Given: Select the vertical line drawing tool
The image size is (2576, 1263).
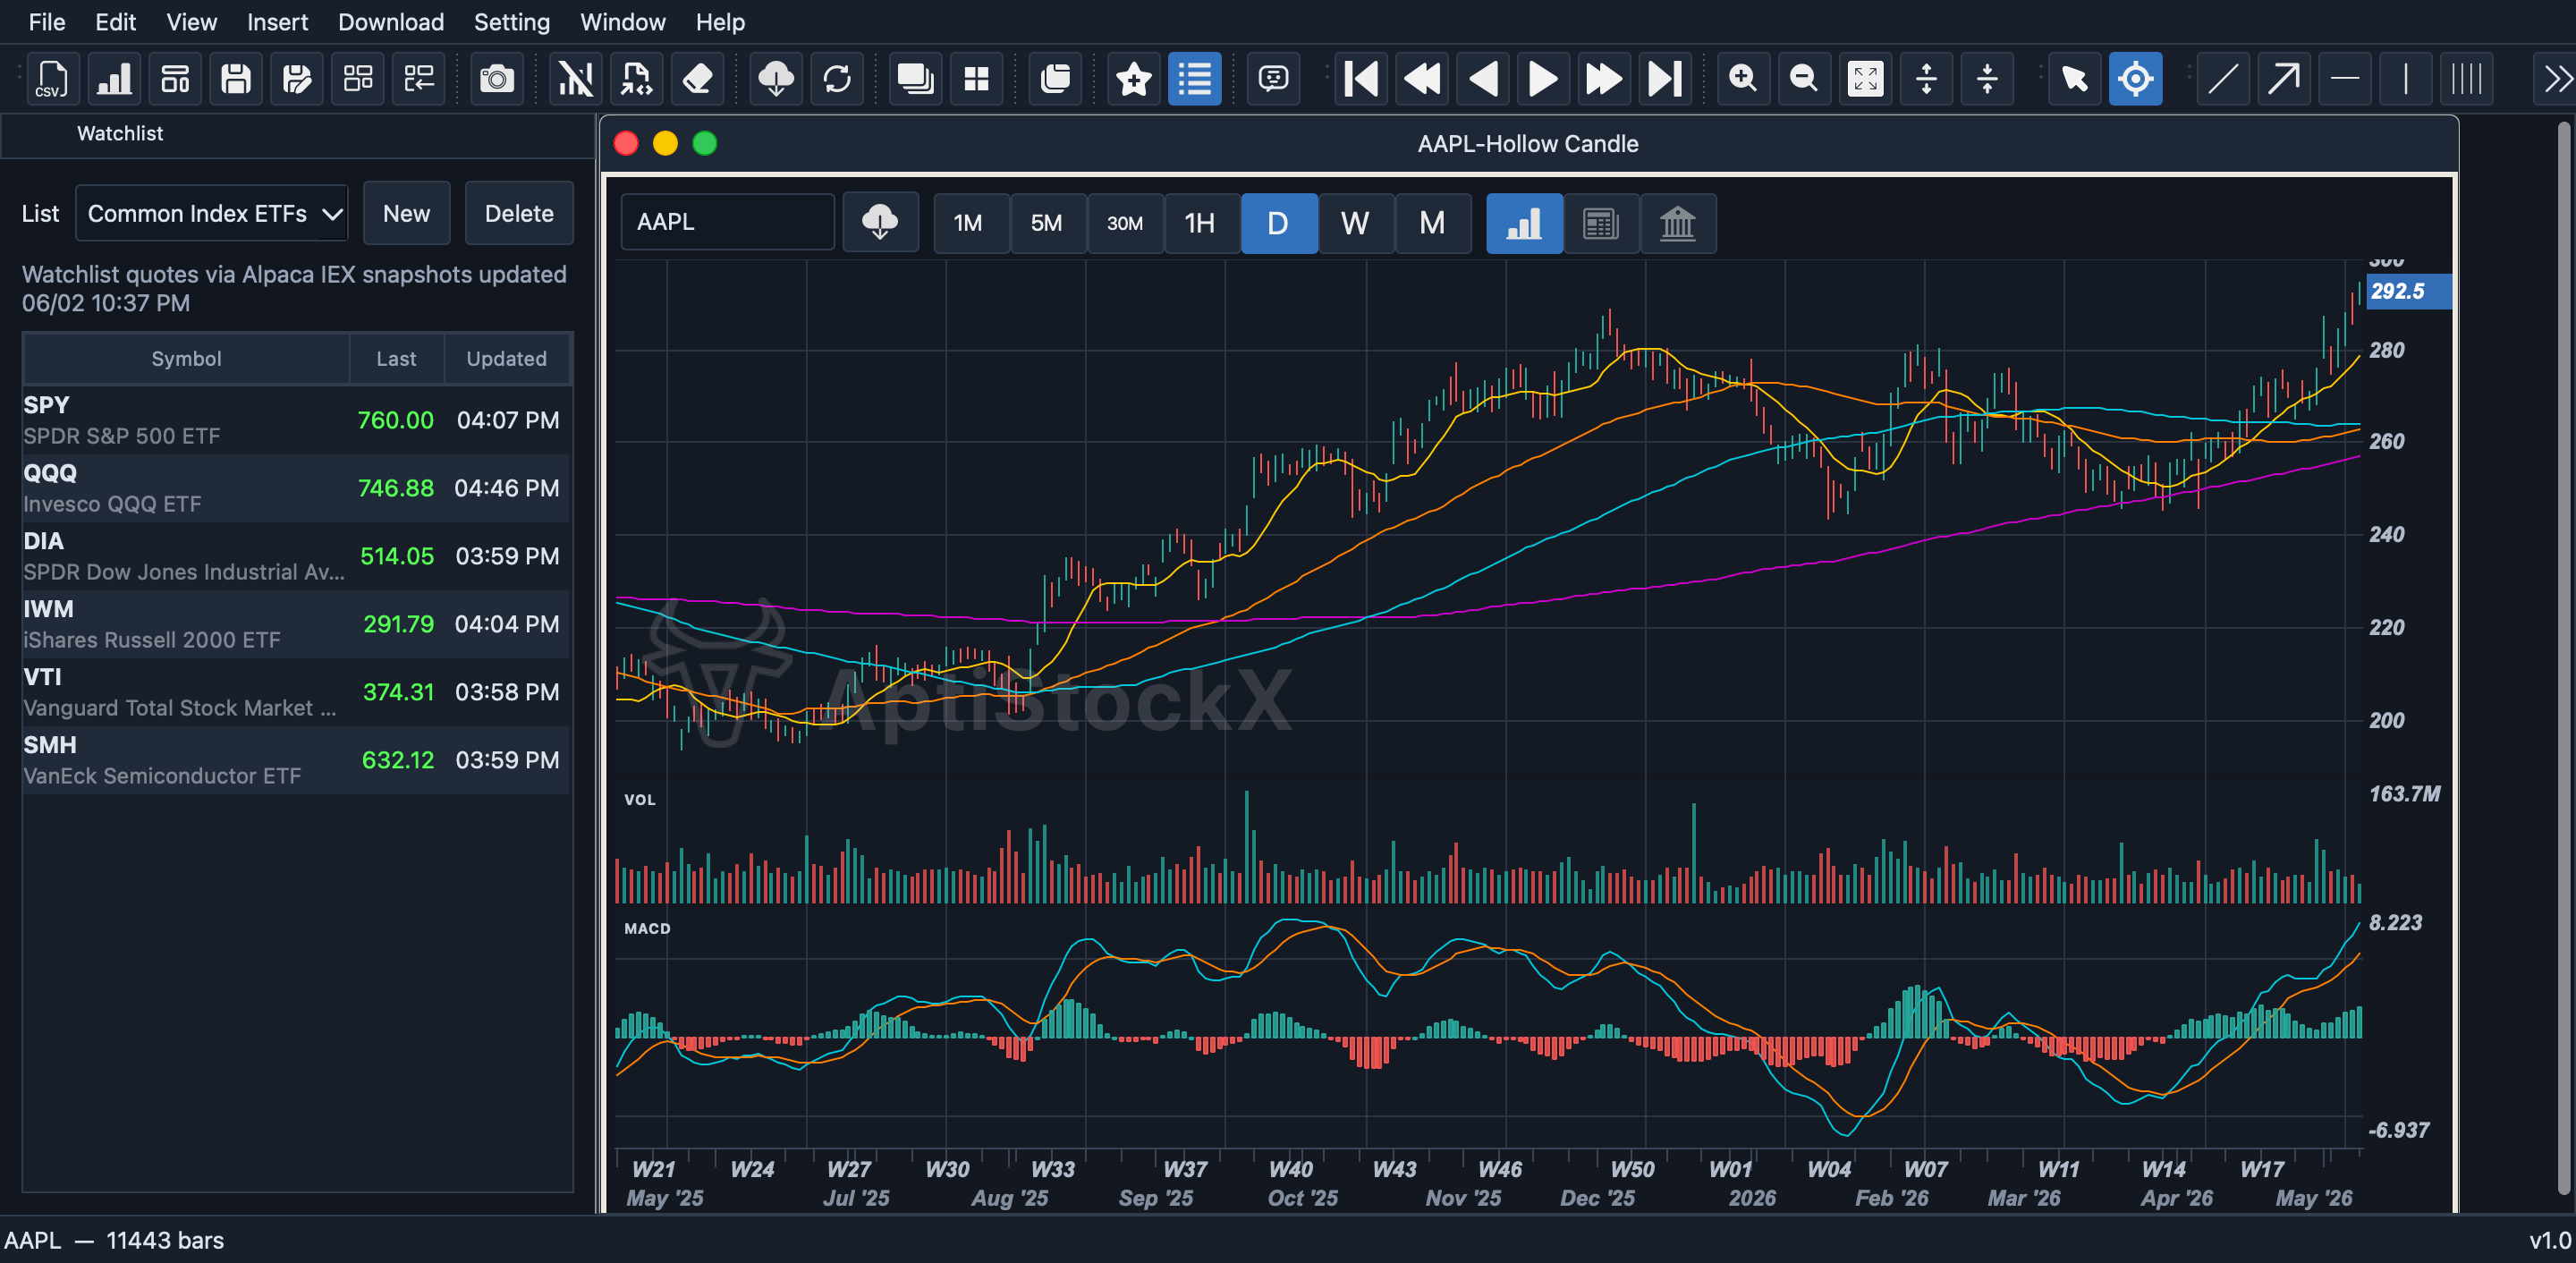Looking at the screenshot, I should [x=2406, y=78].
